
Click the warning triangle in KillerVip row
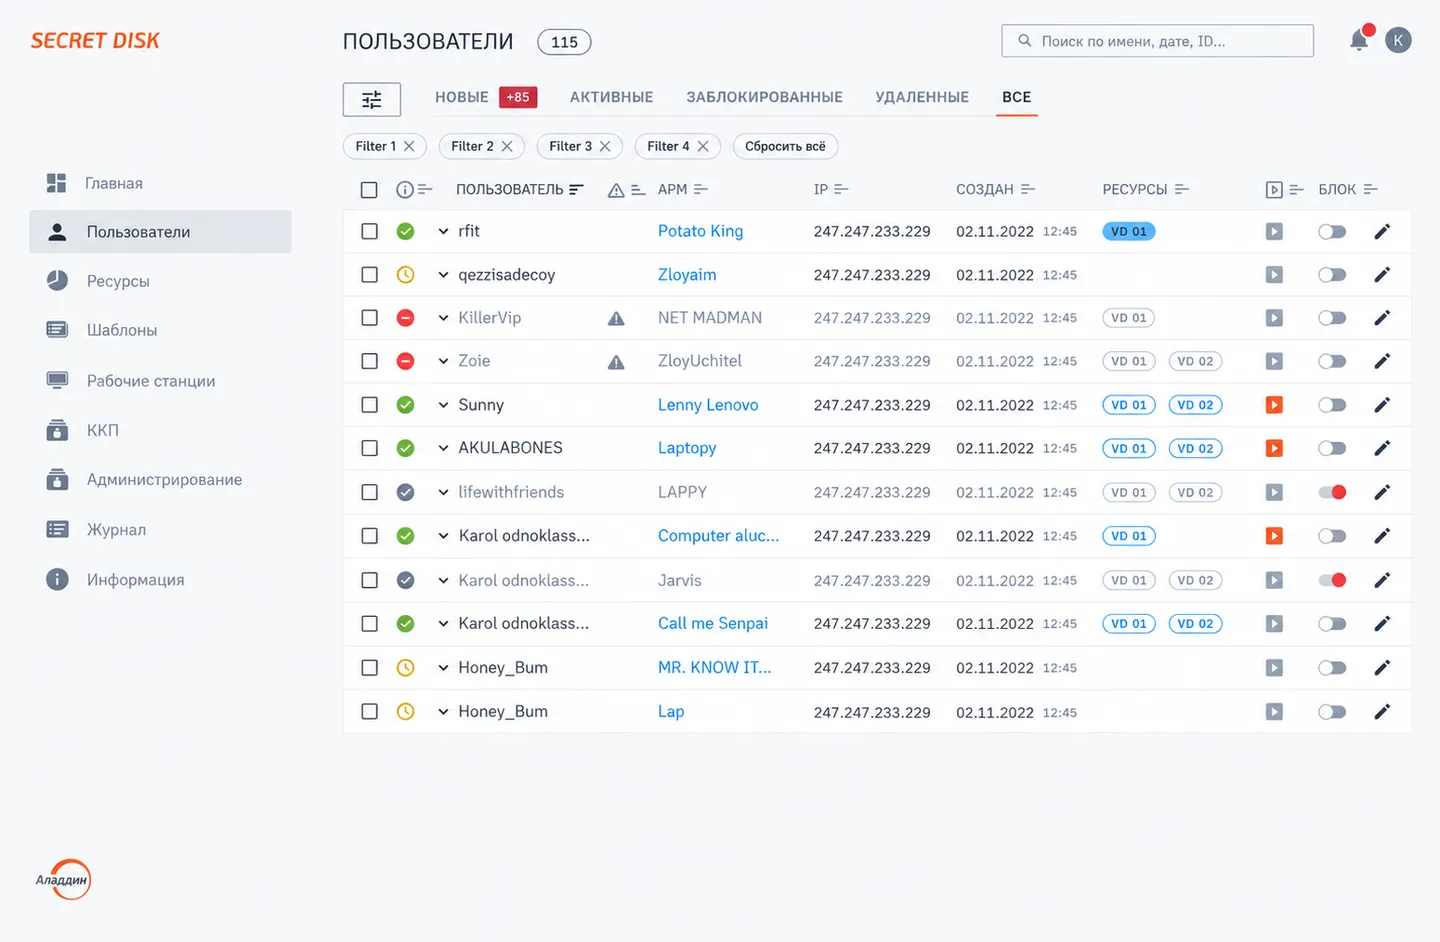point(616,318)
